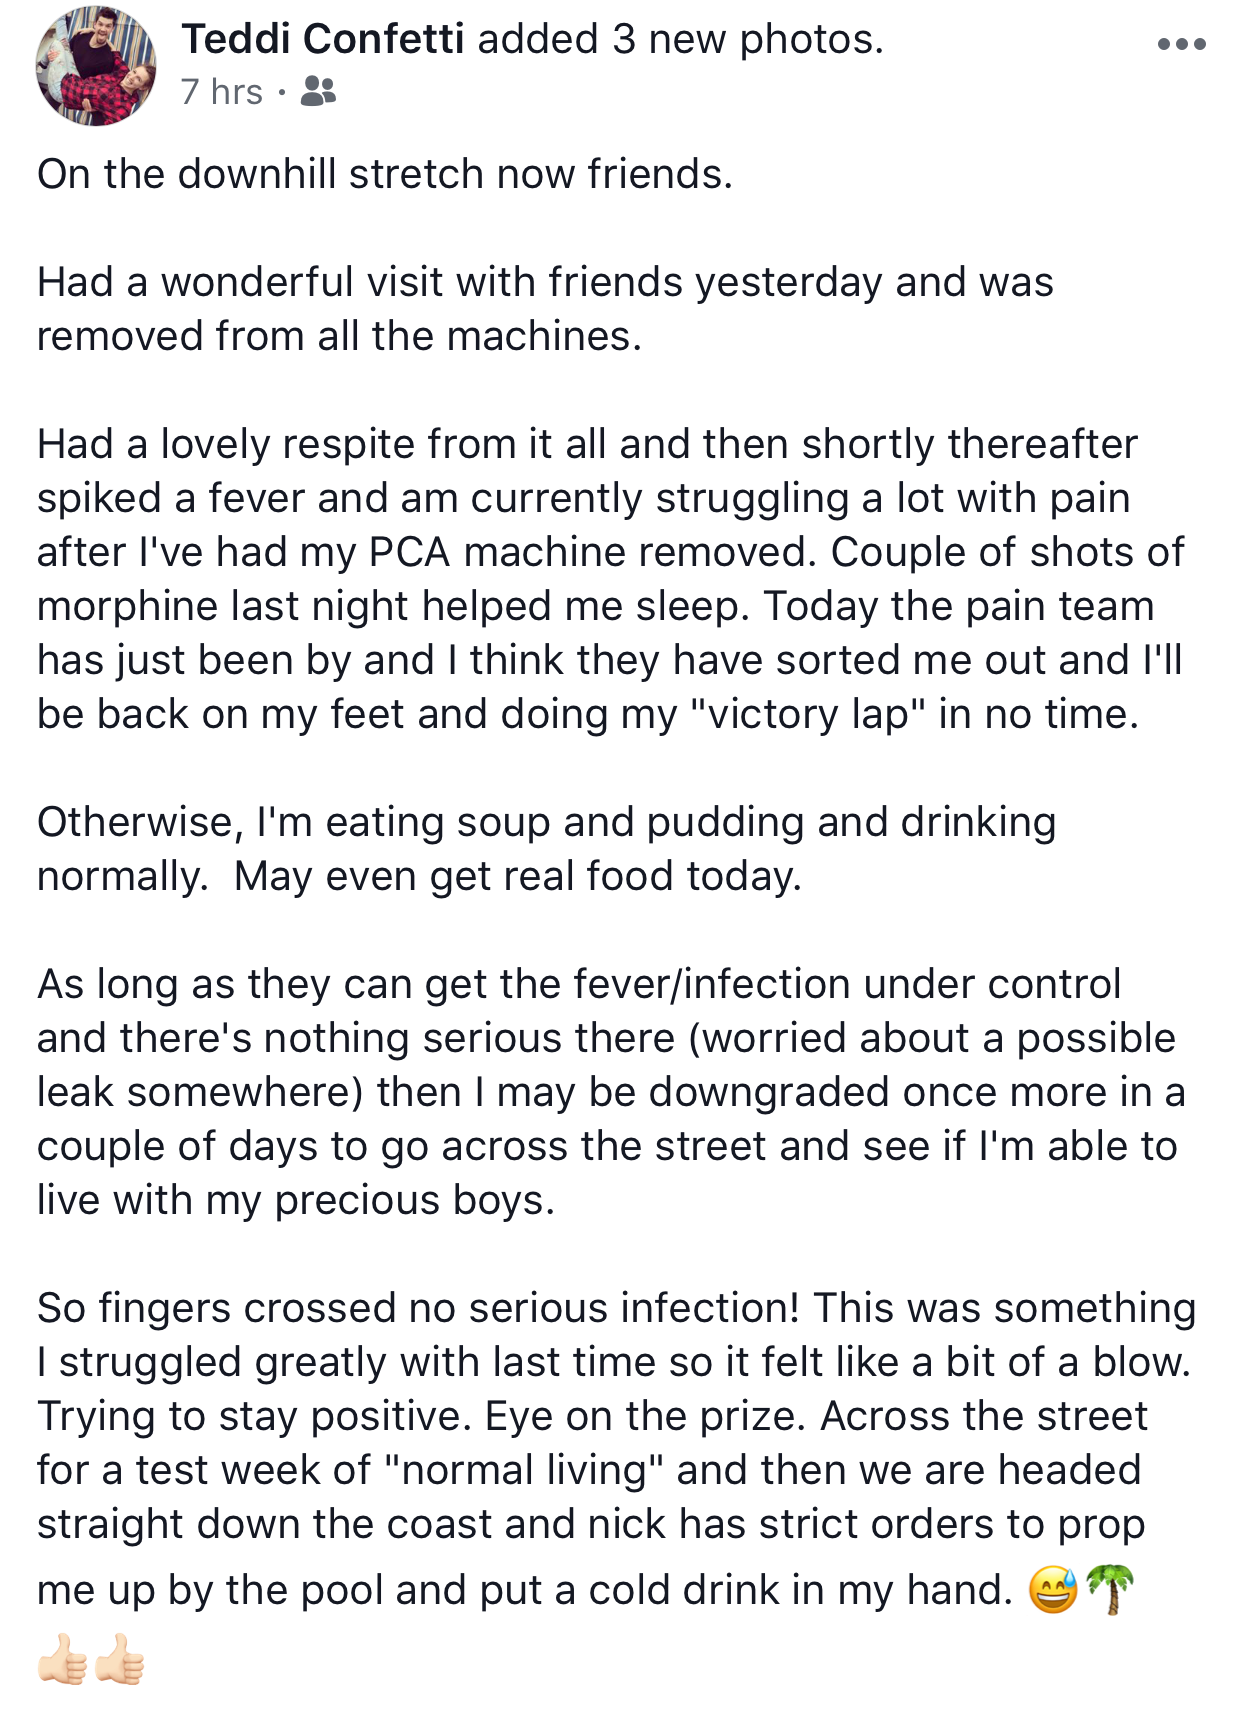Viewport: 1233px width, 1715px height.
Task: Open the 'added 3 new photos' text
Action: [x=681, y=39]
